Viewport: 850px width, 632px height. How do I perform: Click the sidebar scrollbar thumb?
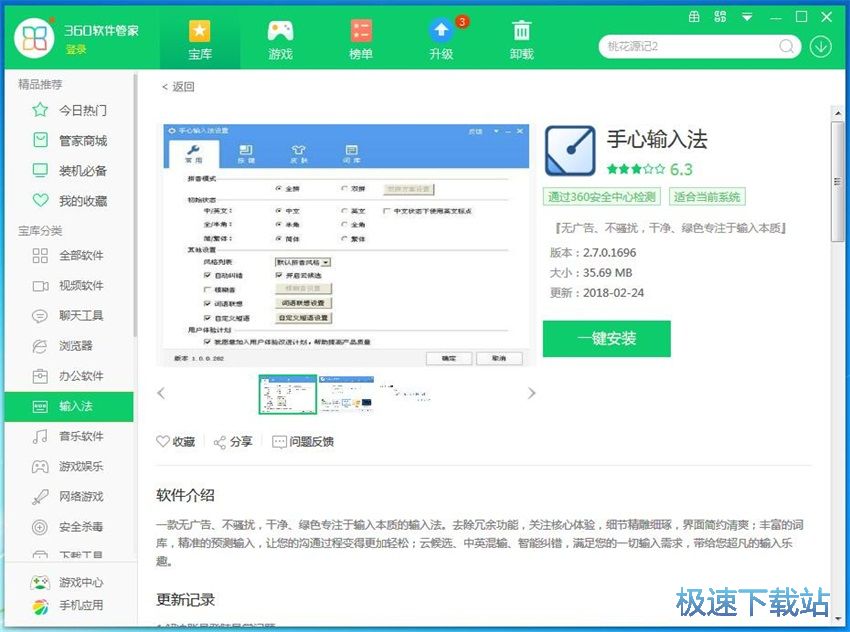[134, 206]
